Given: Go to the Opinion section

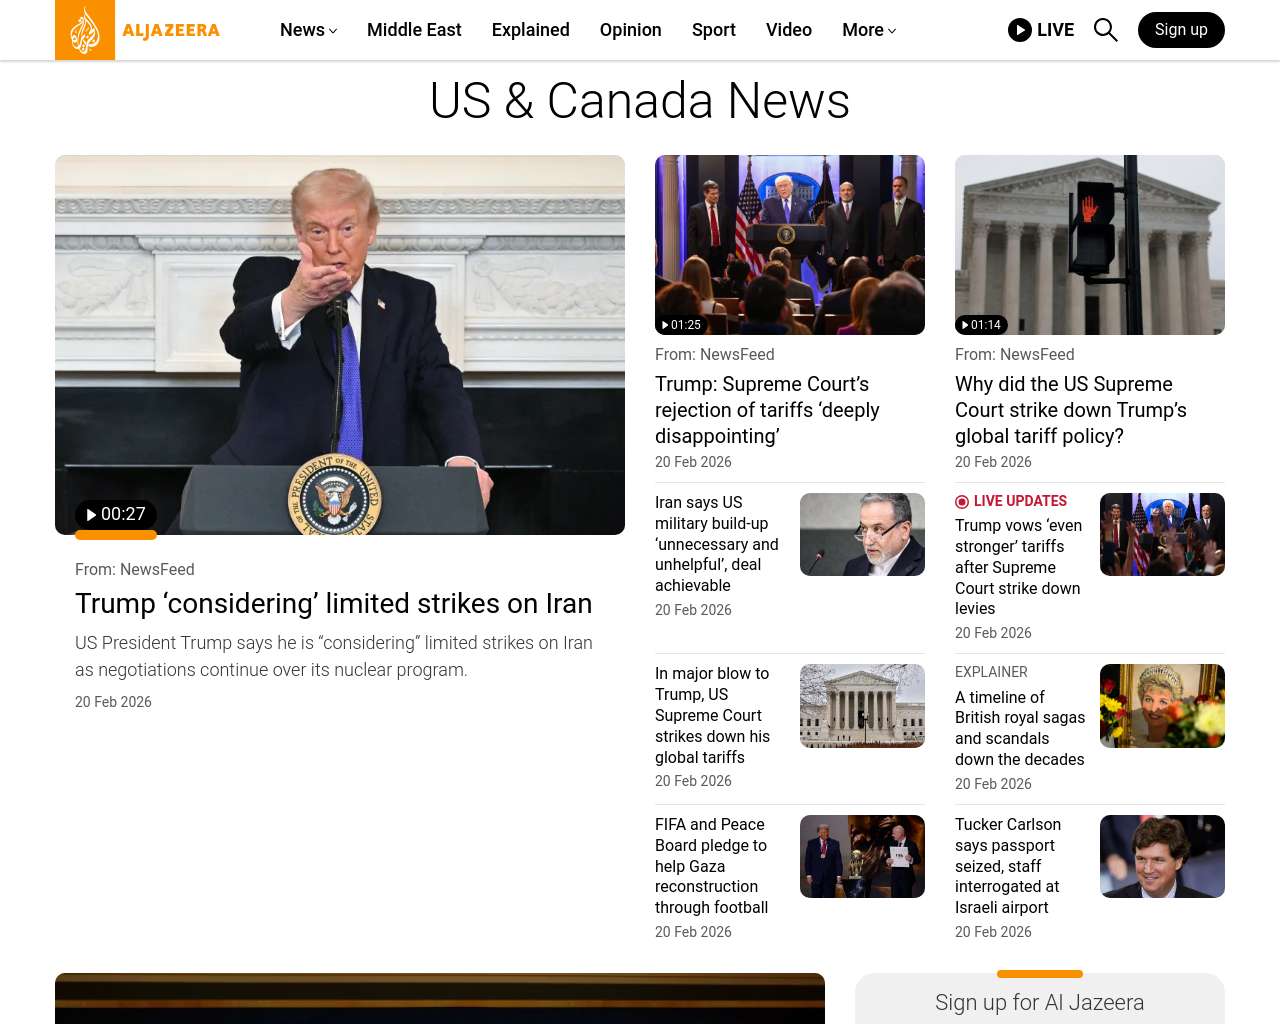Looking at the screenshot, I should [630, 30].
